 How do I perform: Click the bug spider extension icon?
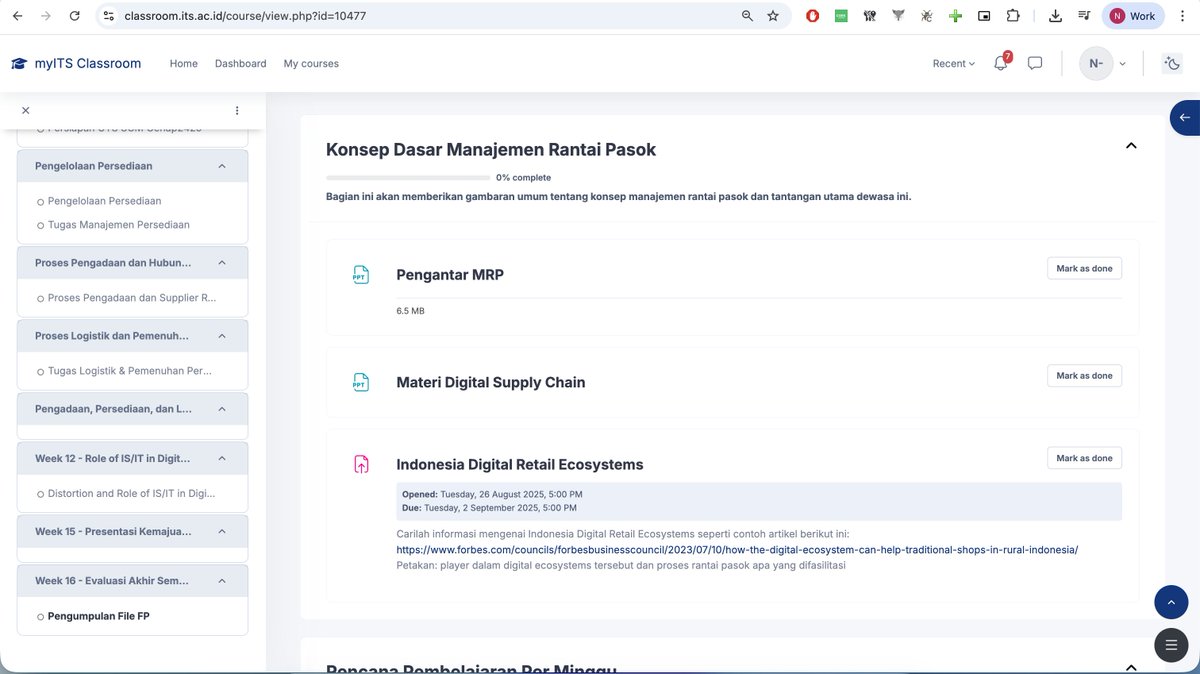point(927,16)
